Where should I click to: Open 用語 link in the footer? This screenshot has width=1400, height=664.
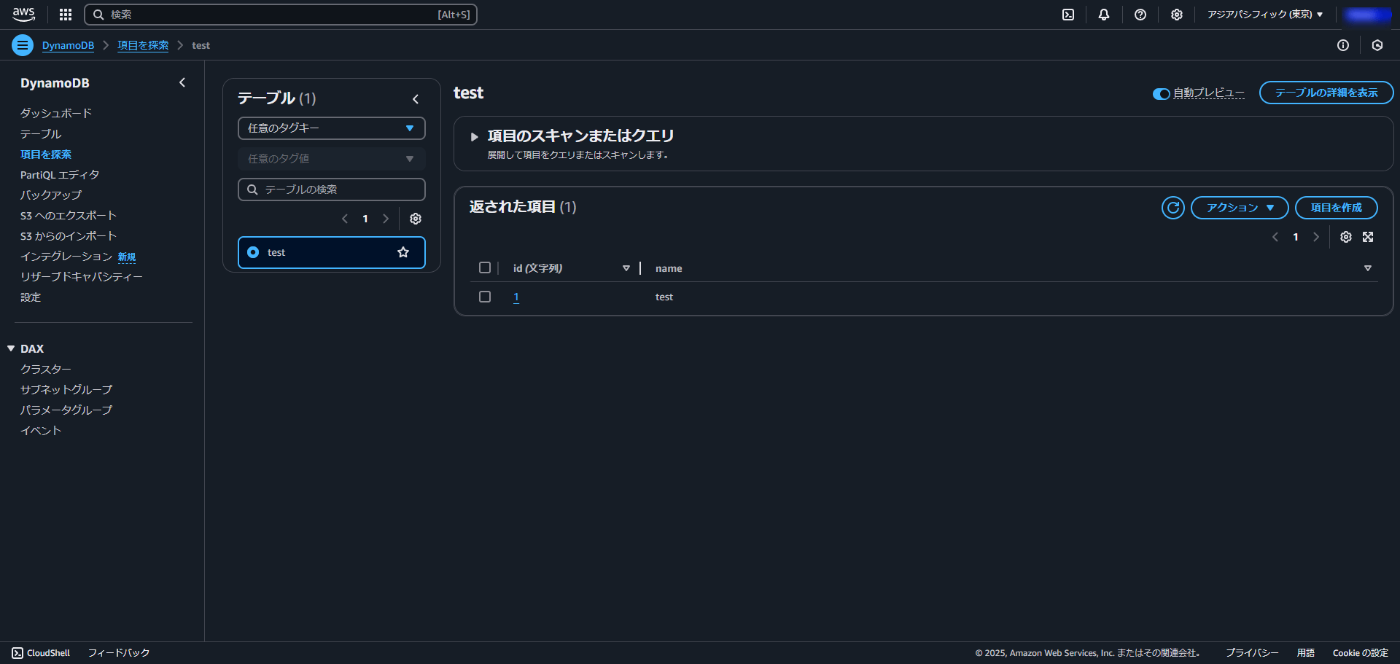pyautogui.click(x=1306, y=653)
